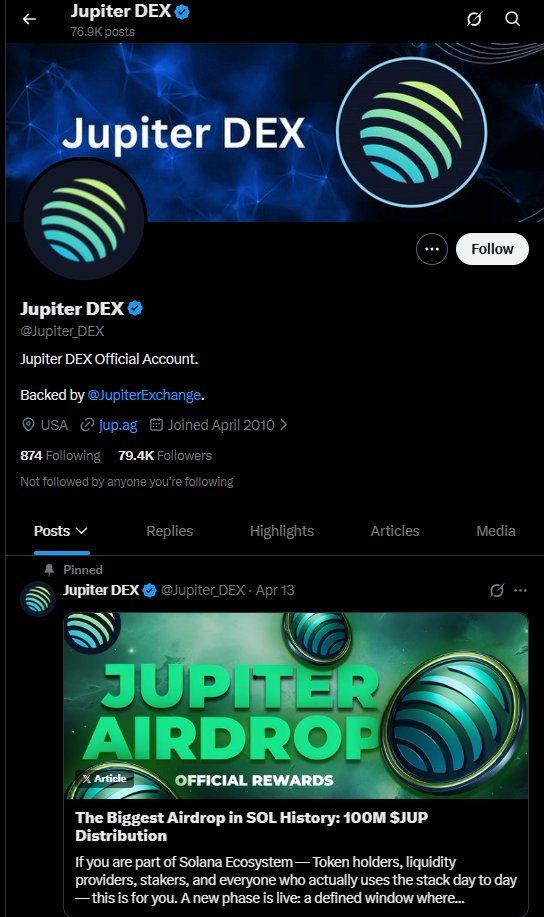The height and width of the screenshot is (917, 544).
Task: Open the pinned post's three-dot menu
Action: (520, 590)
